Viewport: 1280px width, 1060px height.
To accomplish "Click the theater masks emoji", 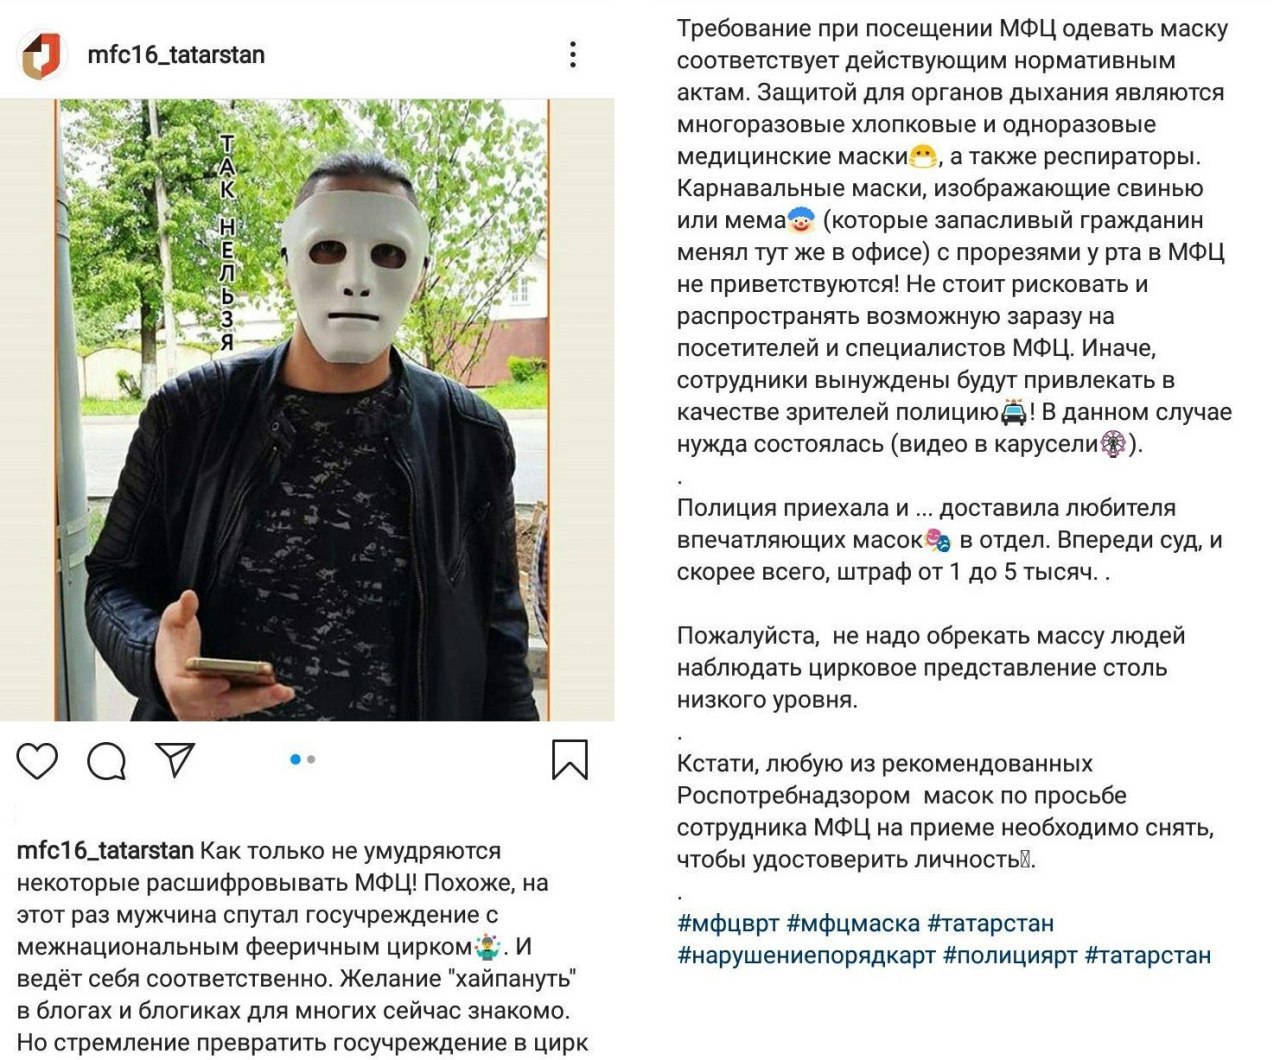I will click(x=938, y=540).
